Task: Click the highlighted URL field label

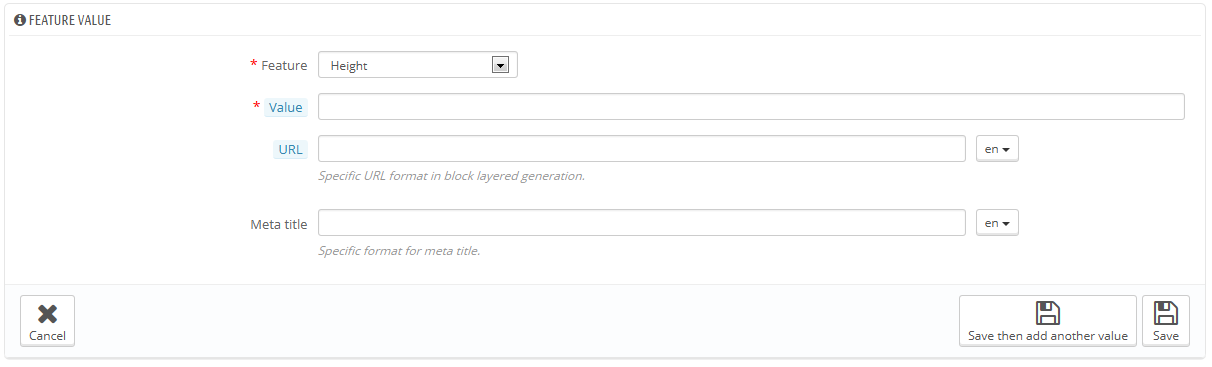Action: [290, 149]
